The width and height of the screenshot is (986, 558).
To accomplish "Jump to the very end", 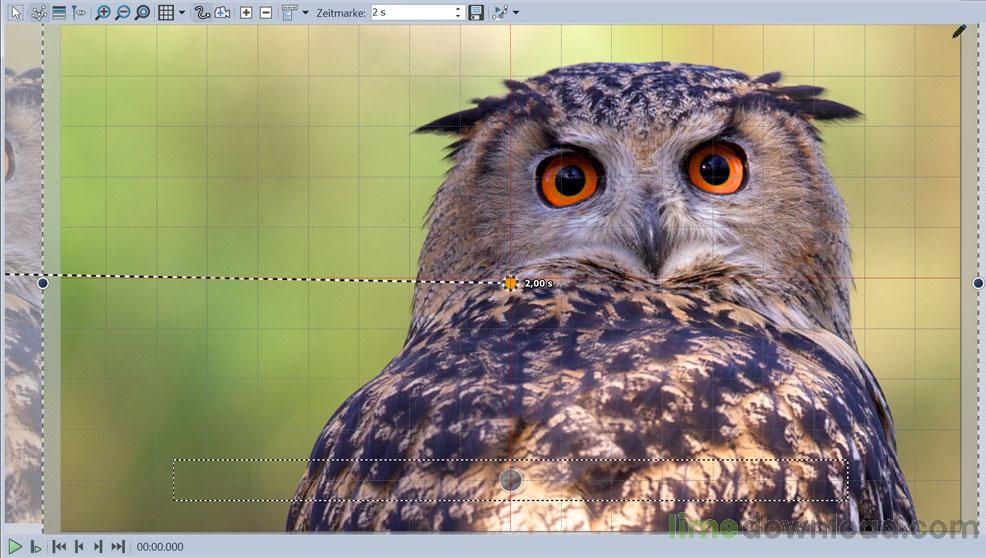I will click(x=118, y=547).
